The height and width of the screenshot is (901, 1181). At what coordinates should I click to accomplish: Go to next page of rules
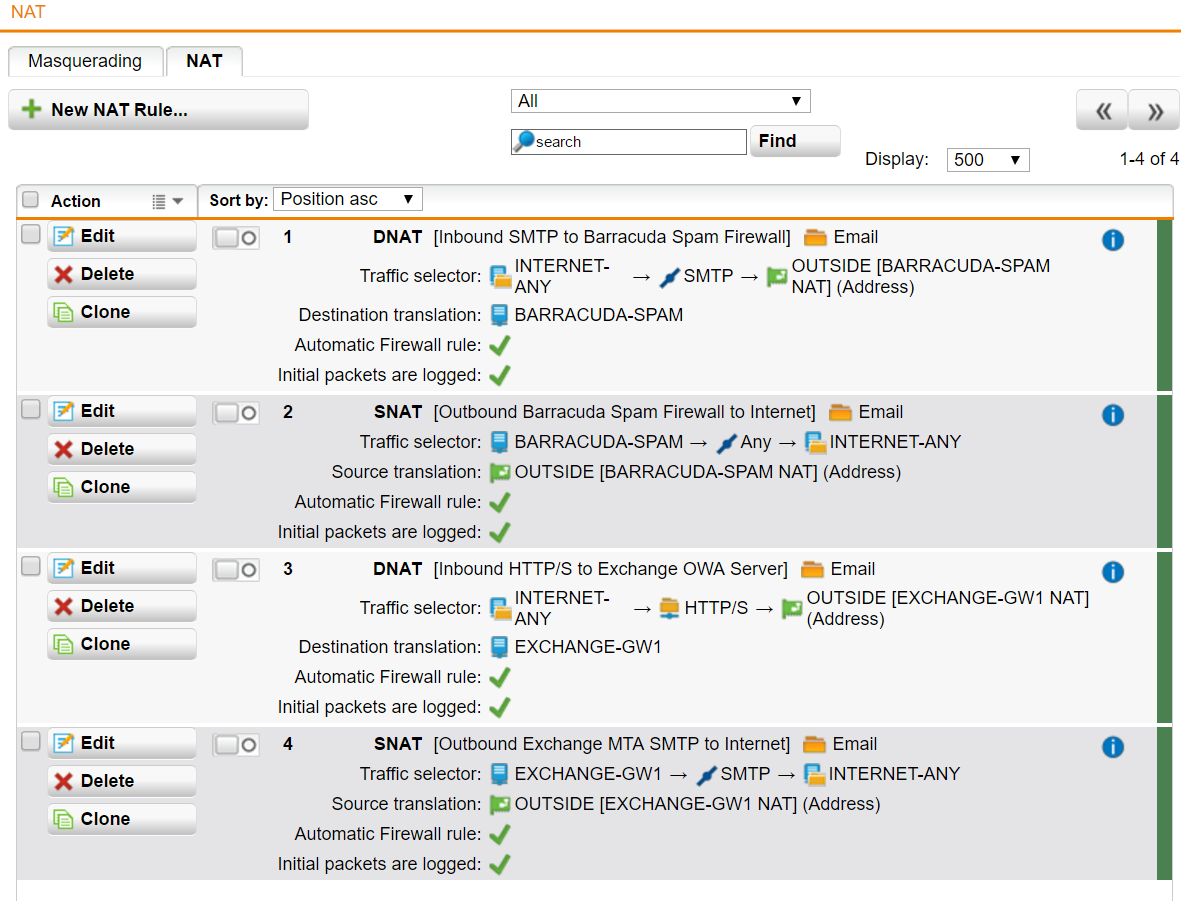click(1154, 111)
